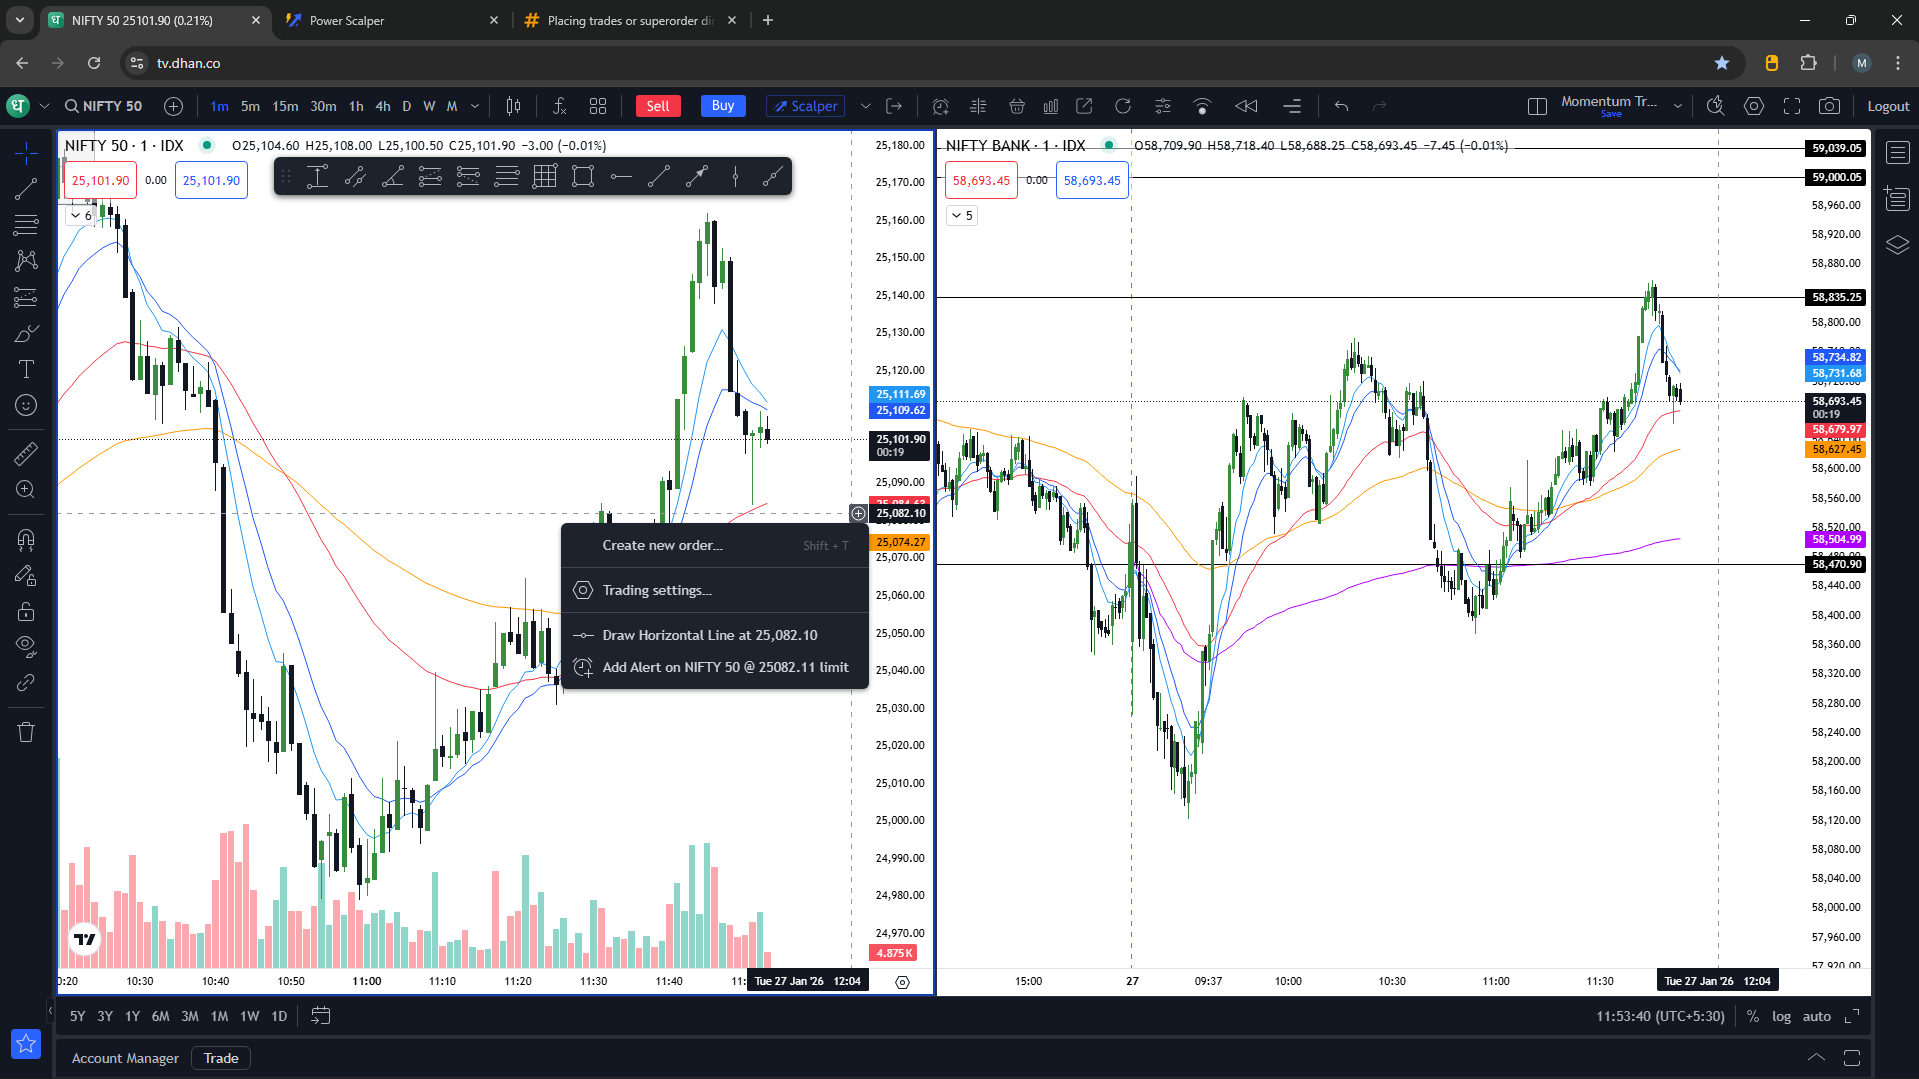The image size is (1919, 1079).
Task: Select the Measure ruler tool
Action: point(26,454)
